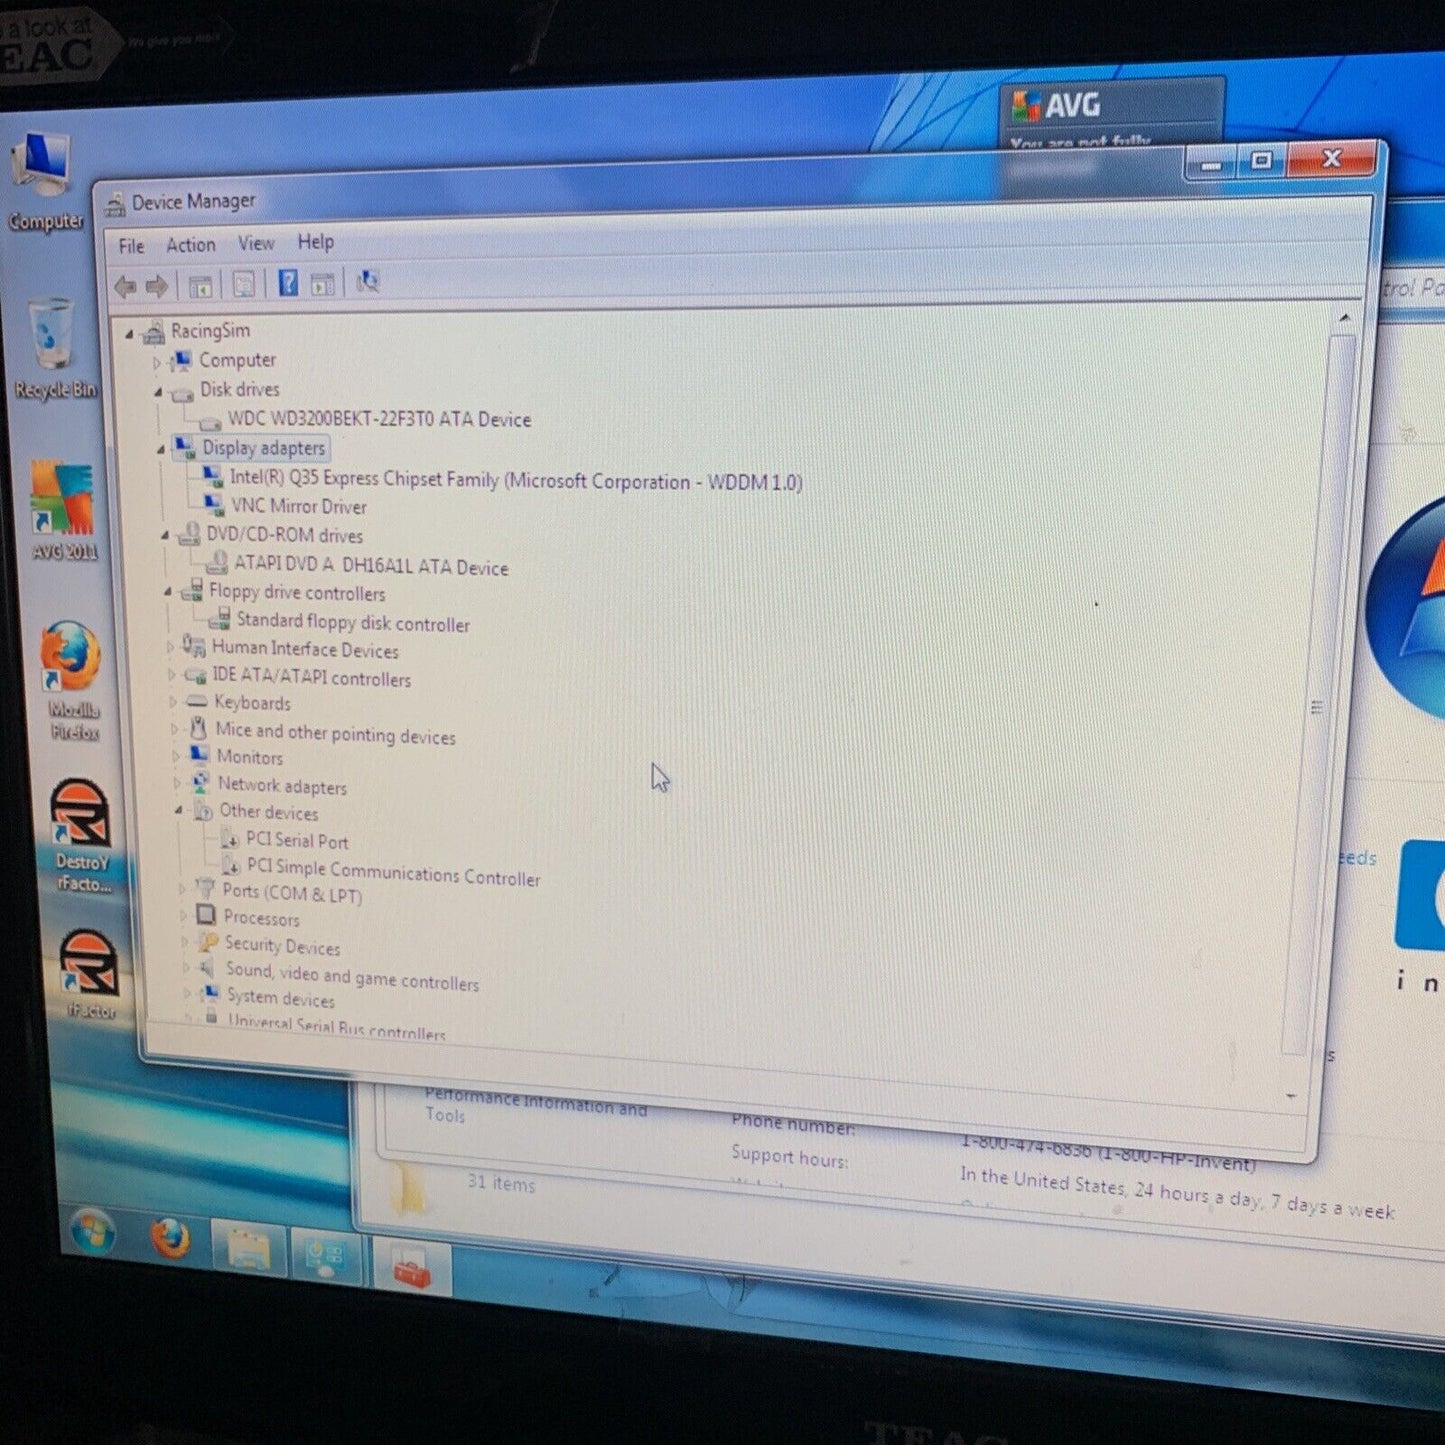Select ATAPI DVD A DH16A1L ATA Device
1445x1445 pixels.
click(371, 565)
